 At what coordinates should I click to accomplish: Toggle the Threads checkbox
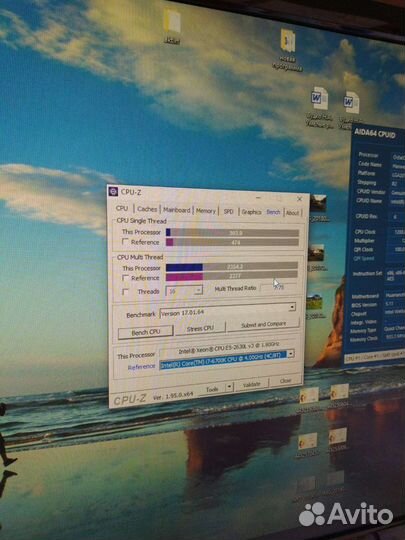click(126, 292)
